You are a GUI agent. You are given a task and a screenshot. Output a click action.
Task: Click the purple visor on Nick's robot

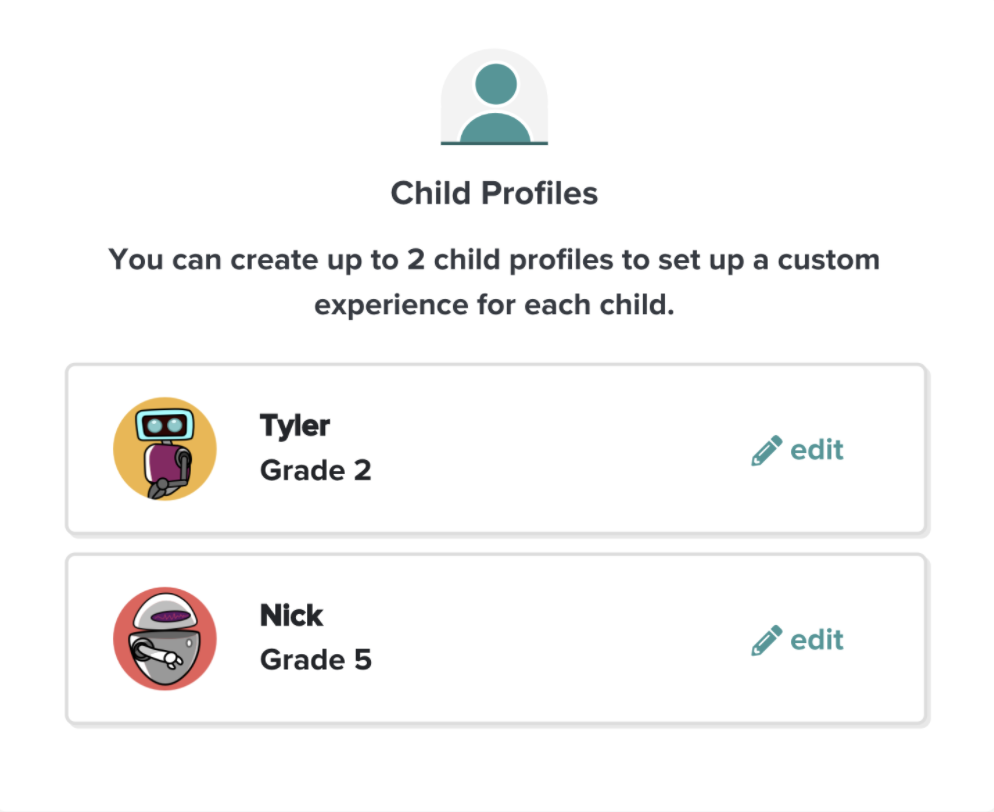(171, 616)
